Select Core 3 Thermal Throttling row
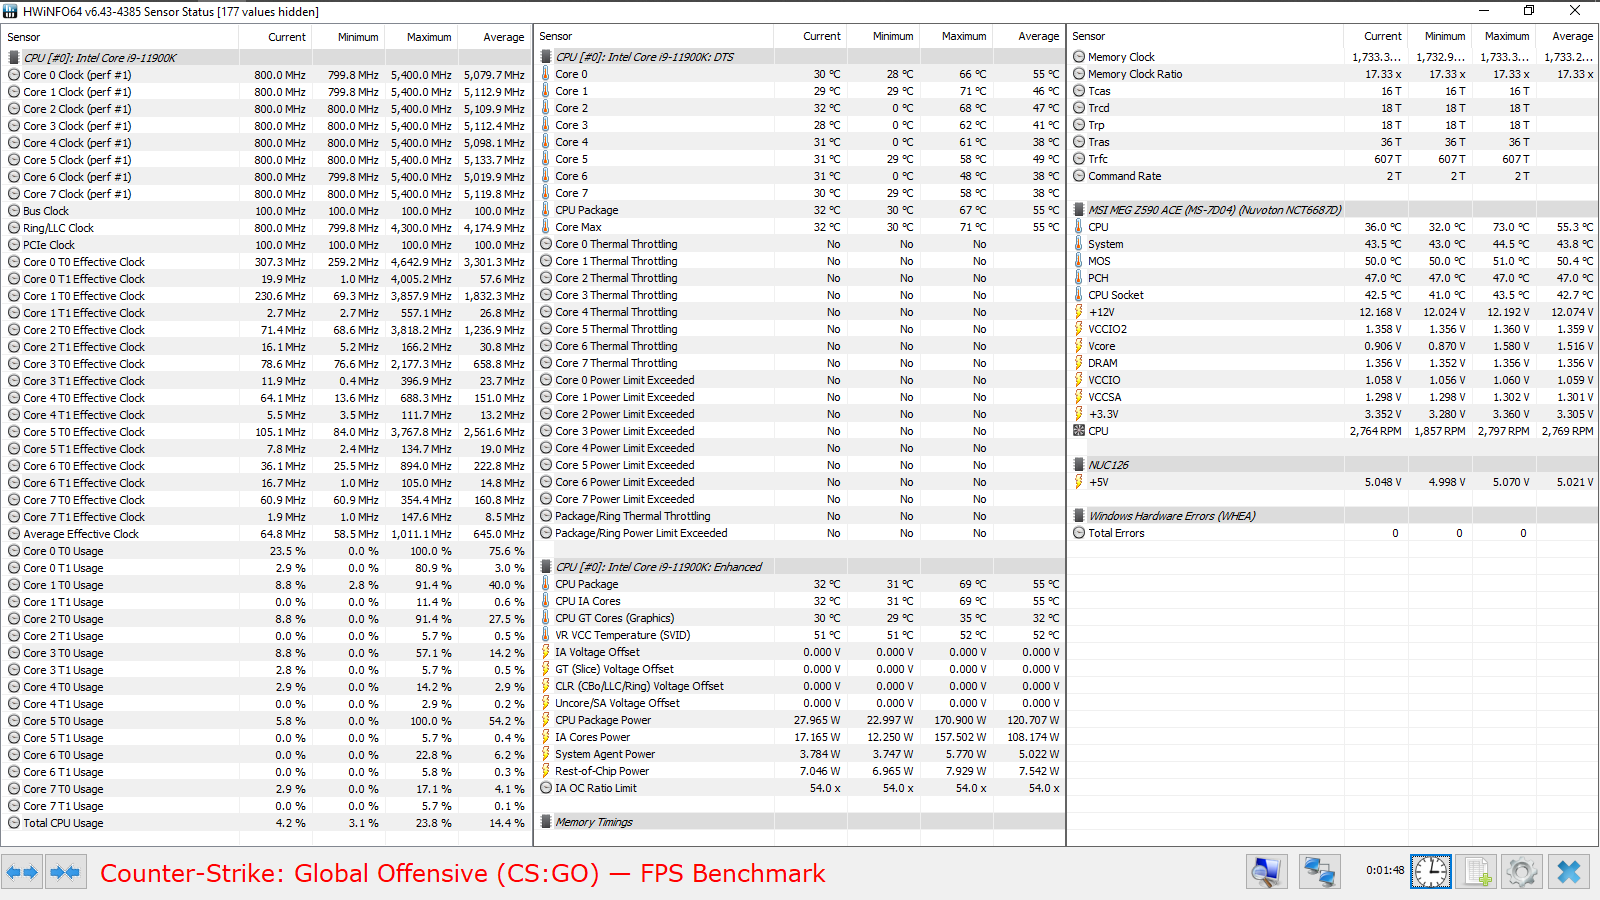Viewport: 1600px width, 900px height. click(800, 295)
